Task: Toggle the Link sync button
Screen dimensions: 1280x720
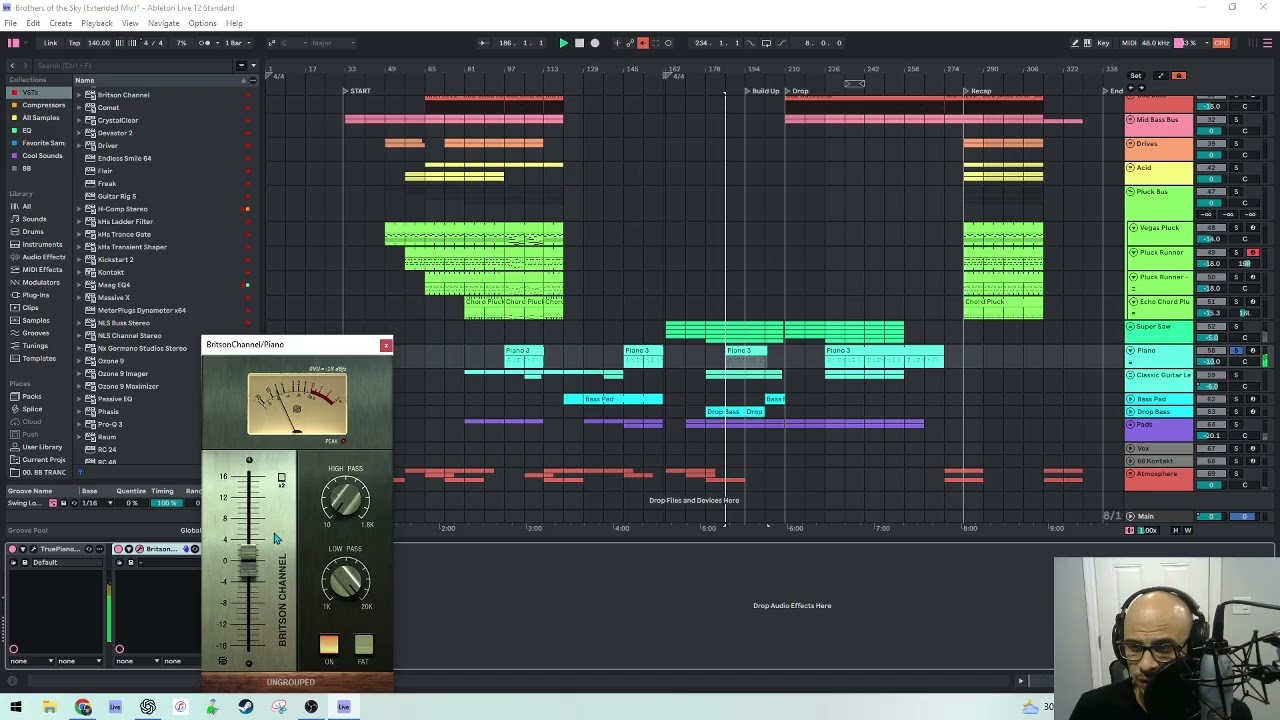Action: [x=50, y=43]
